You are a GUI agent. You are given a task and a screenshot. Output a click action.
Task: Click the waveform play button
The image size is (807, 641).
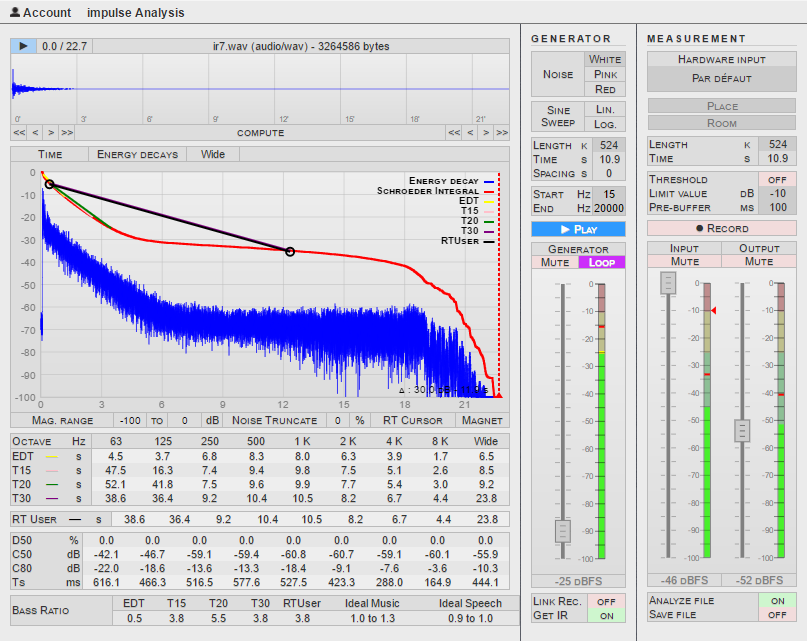point(23,46)
